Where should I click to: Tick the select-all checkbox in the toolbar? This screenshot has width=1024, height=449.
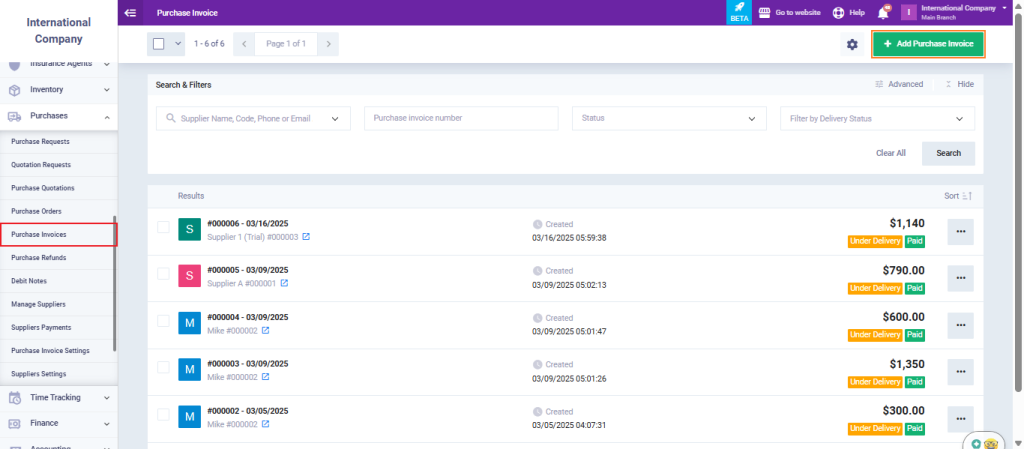click(x=159, y=44)
